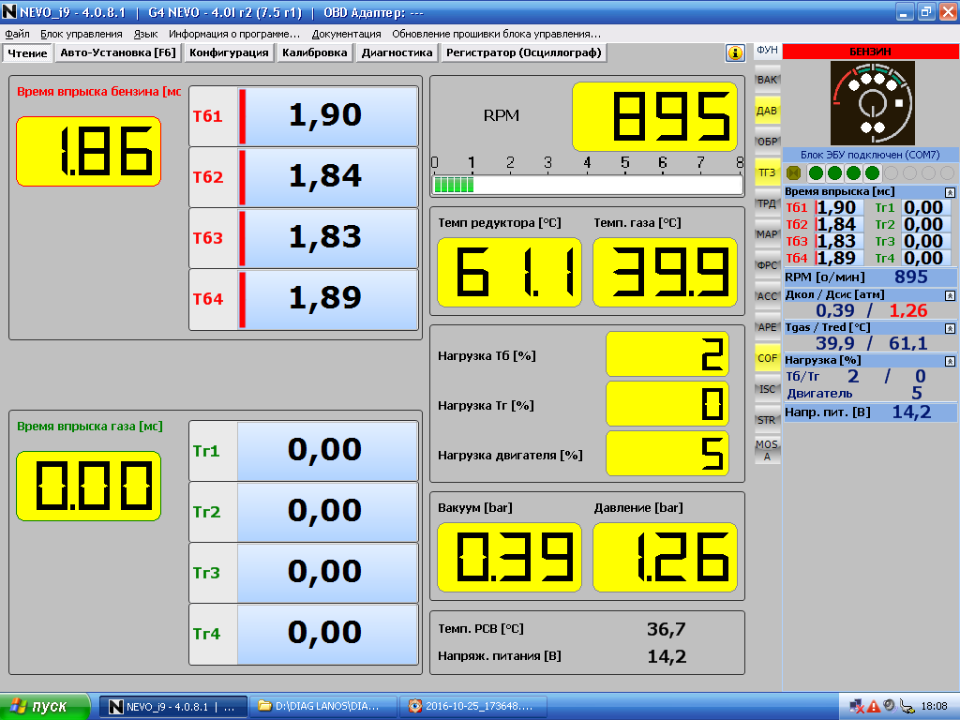Open the 2016-10-25 taskbar item
Viewport: 960px width, 720px height.
point(470,706)
